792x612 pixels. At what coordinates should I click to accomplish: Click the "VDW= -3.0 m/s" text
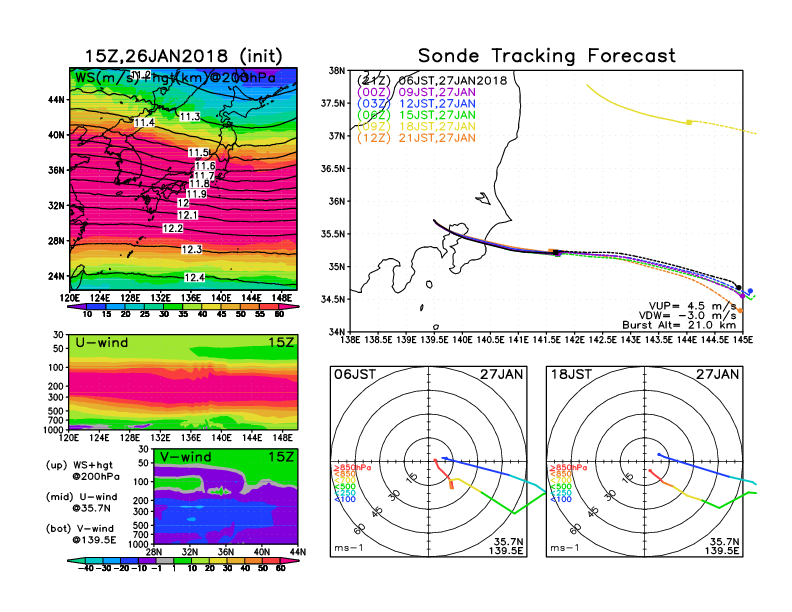687,316
